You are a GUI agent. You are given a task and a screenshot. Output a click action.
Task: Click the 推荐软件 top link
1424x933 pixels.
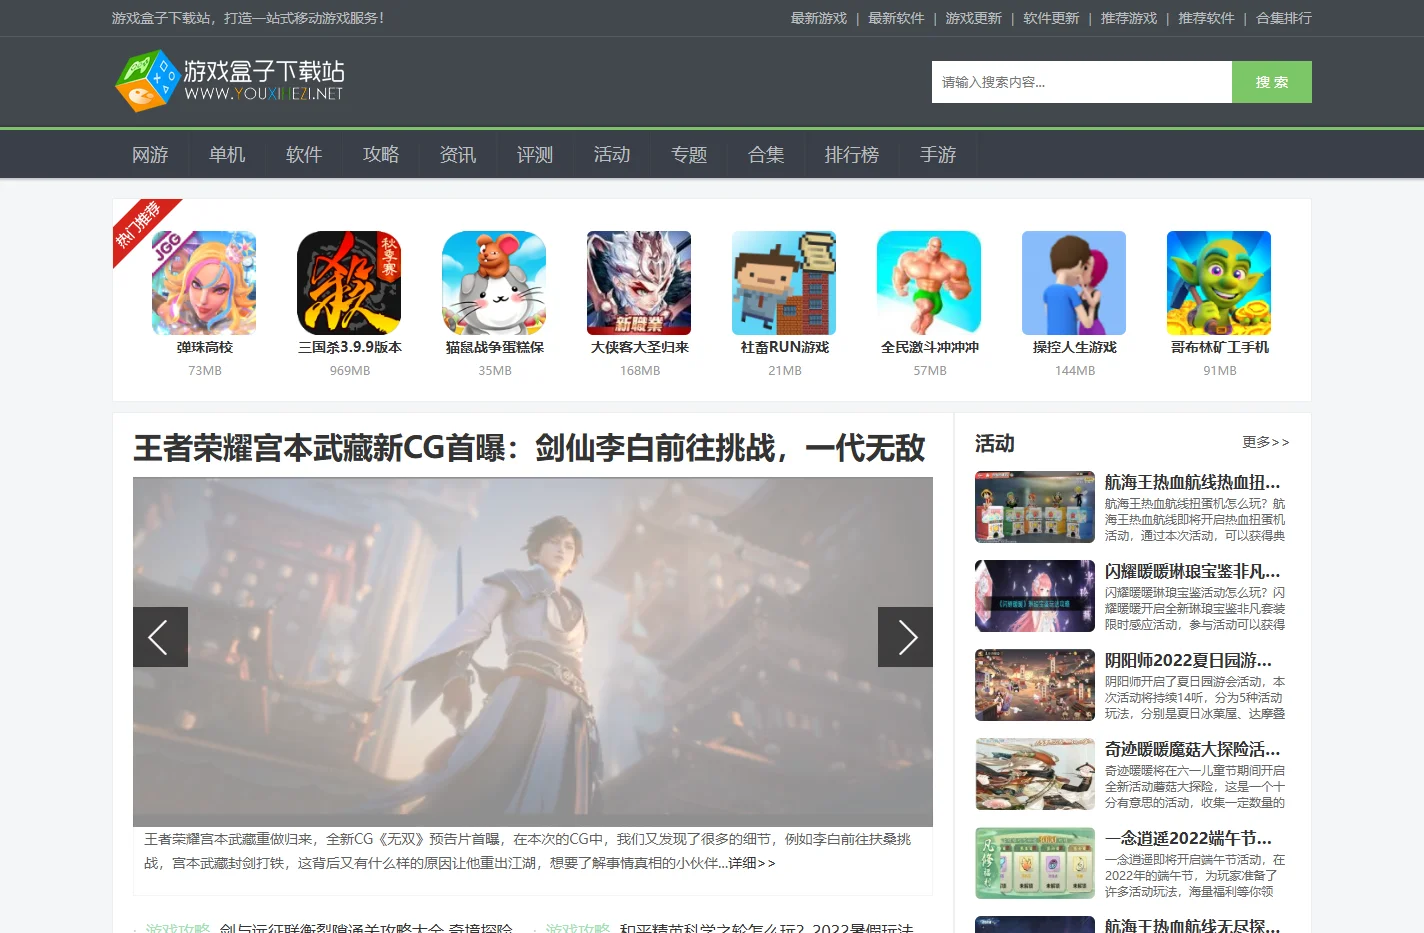(1206, 18)
